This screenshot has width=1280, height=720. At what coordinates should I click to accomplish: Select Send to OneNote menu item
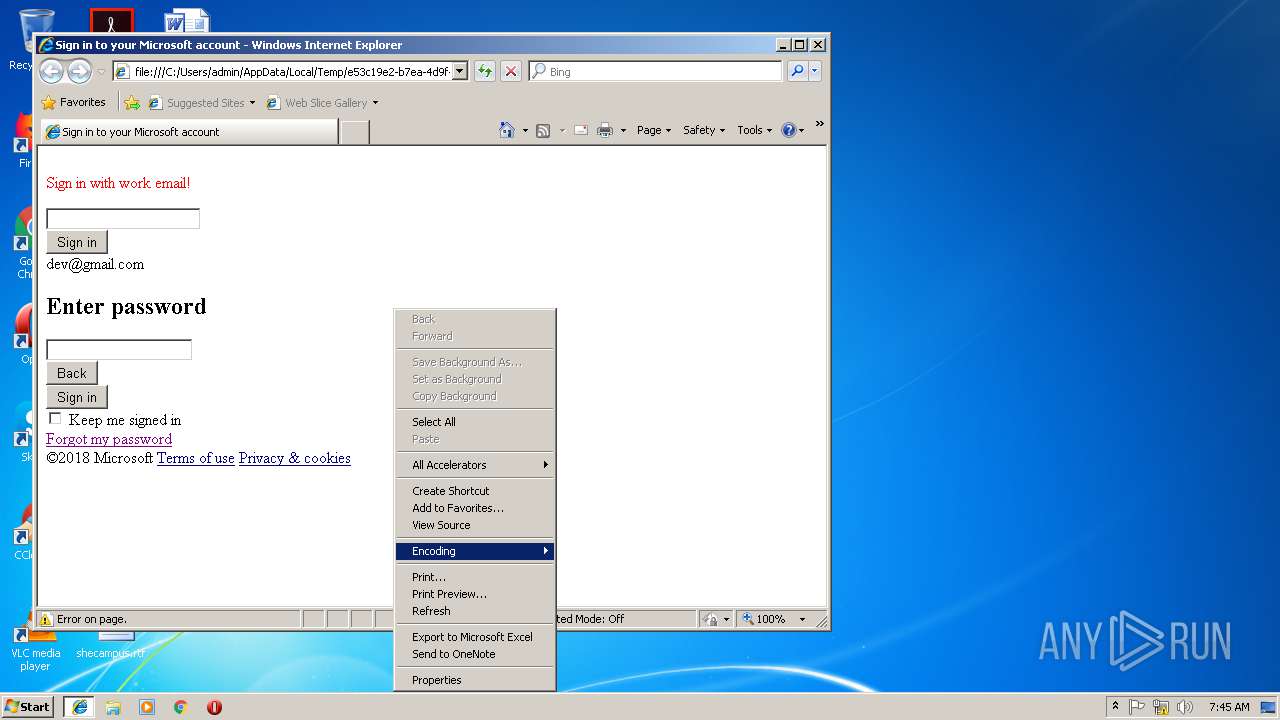475,654
